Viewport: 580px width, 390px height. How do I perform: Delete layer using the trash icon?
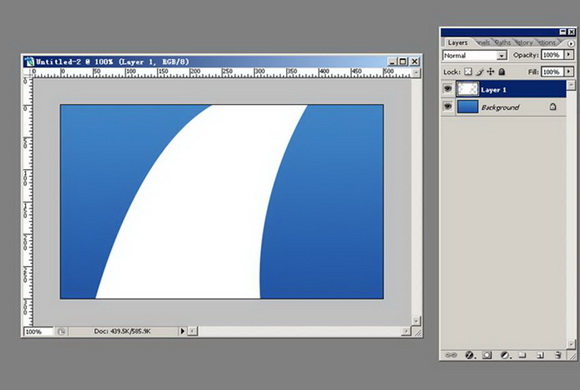tap(558, 355)
